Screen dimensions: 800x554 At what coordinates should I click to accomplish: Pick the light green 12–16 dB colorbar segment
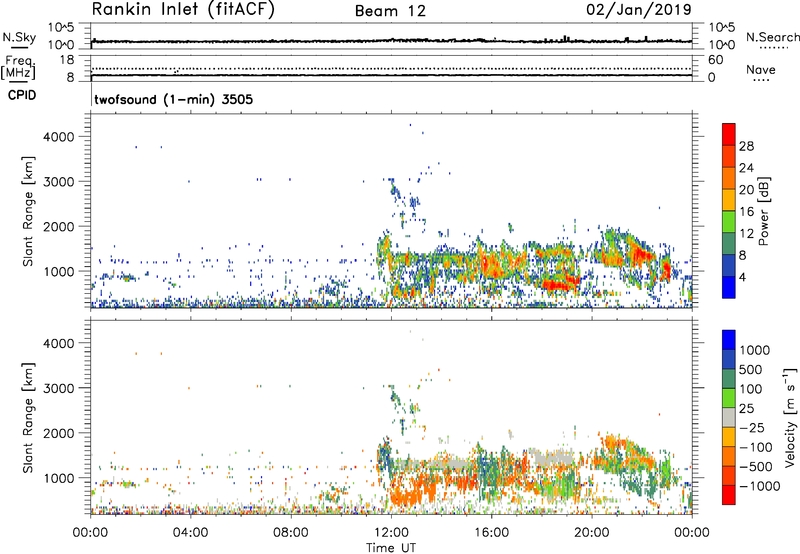click(729, 221)
